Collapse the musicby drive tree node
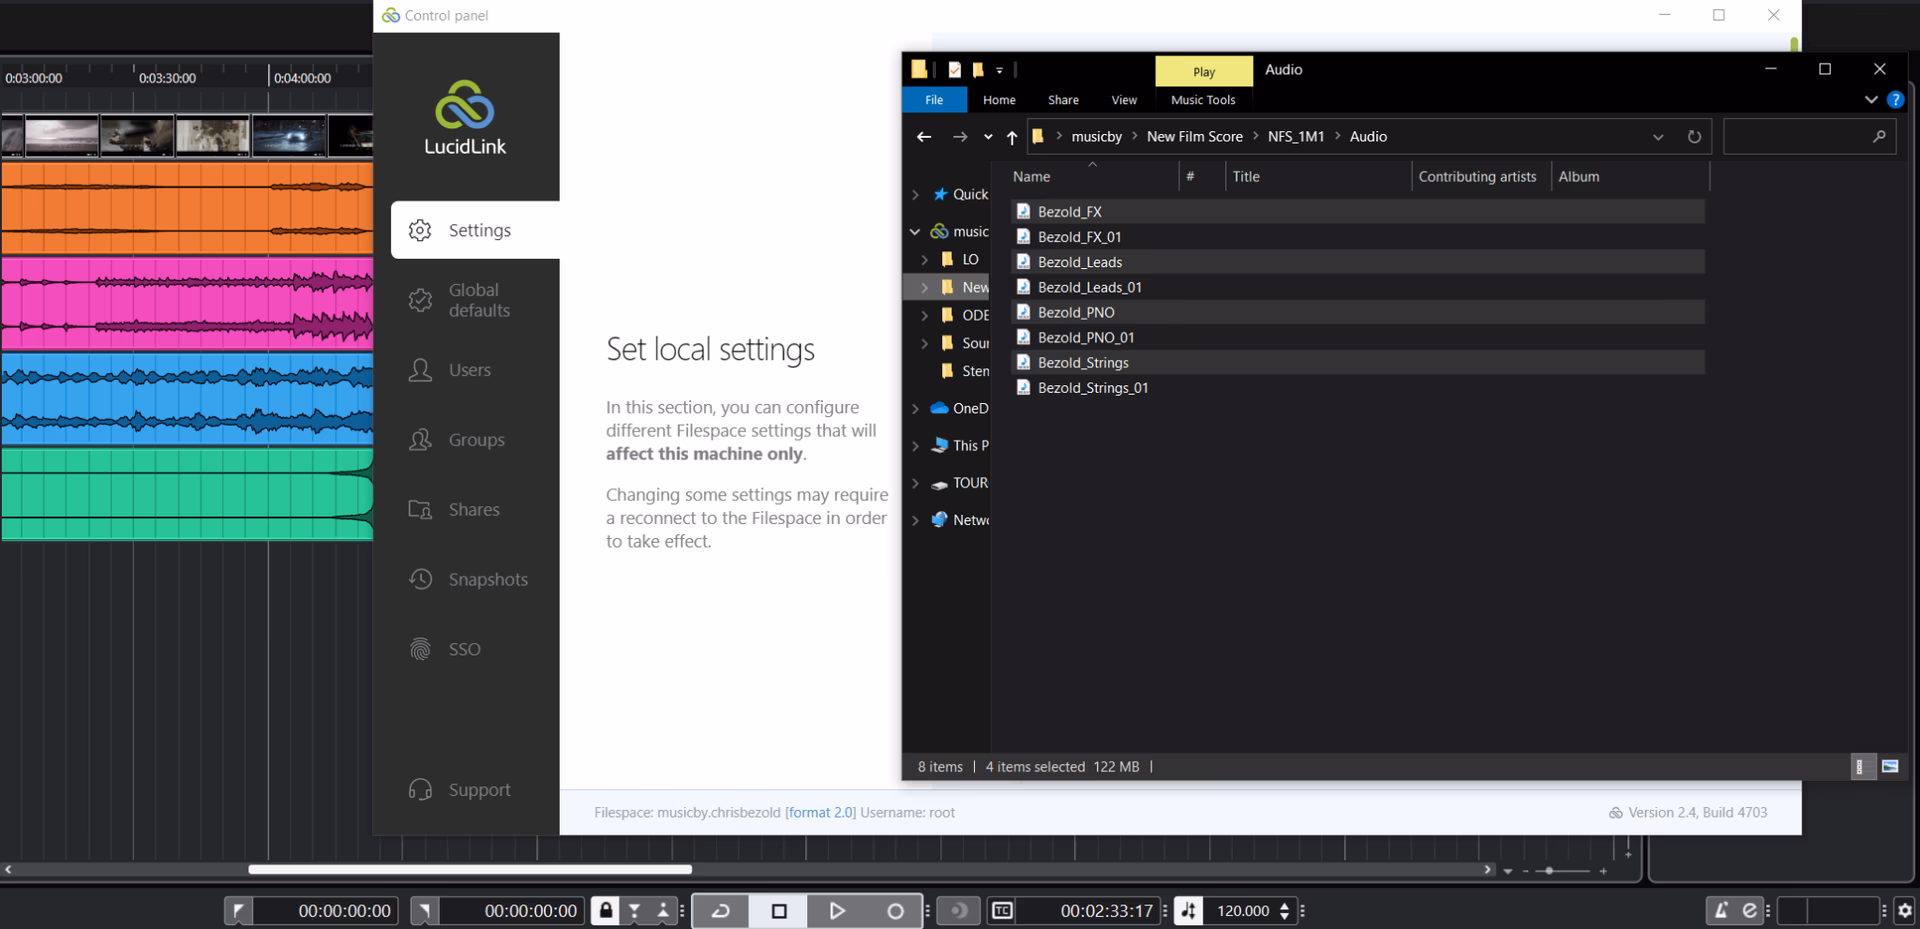This screenshot has height=929, width=1920. click(915, 232)
